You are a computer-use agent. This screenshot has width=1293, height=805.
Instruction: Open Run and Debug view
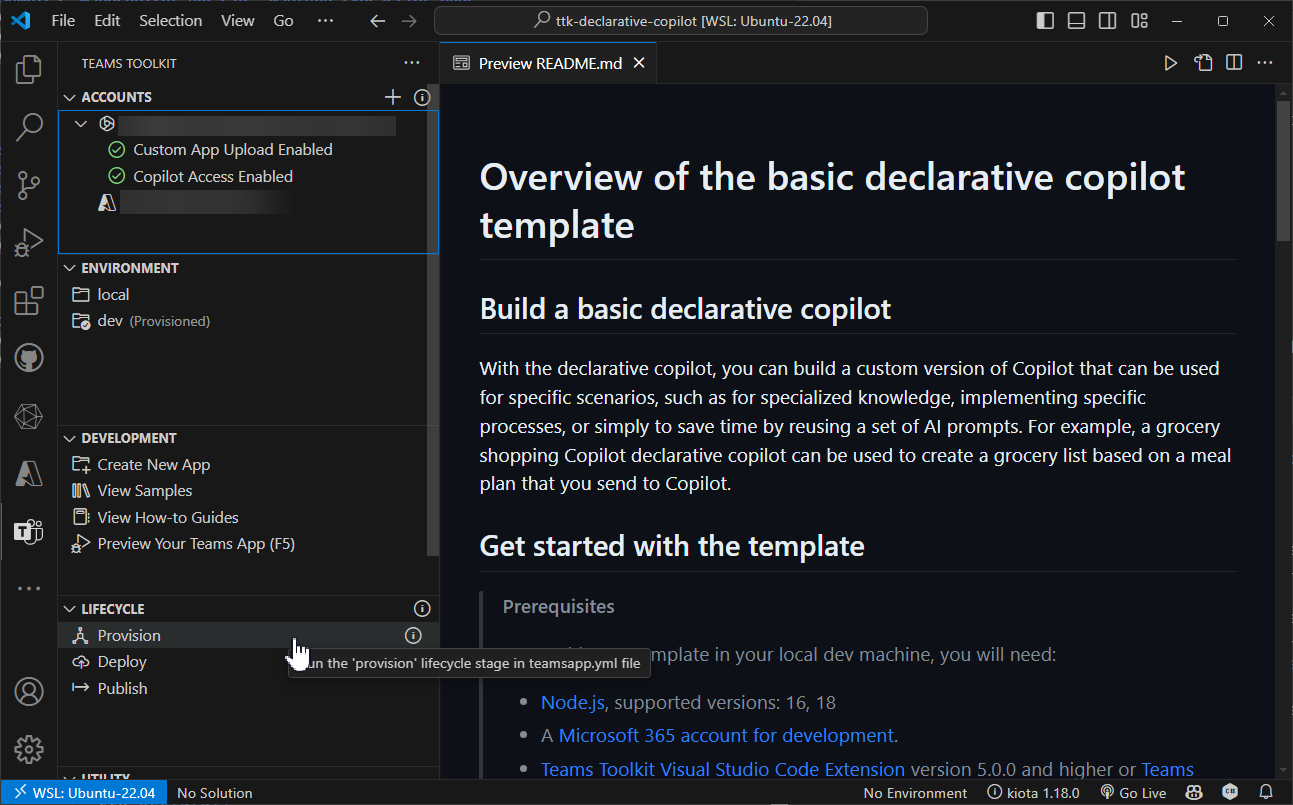click(29, 243)
